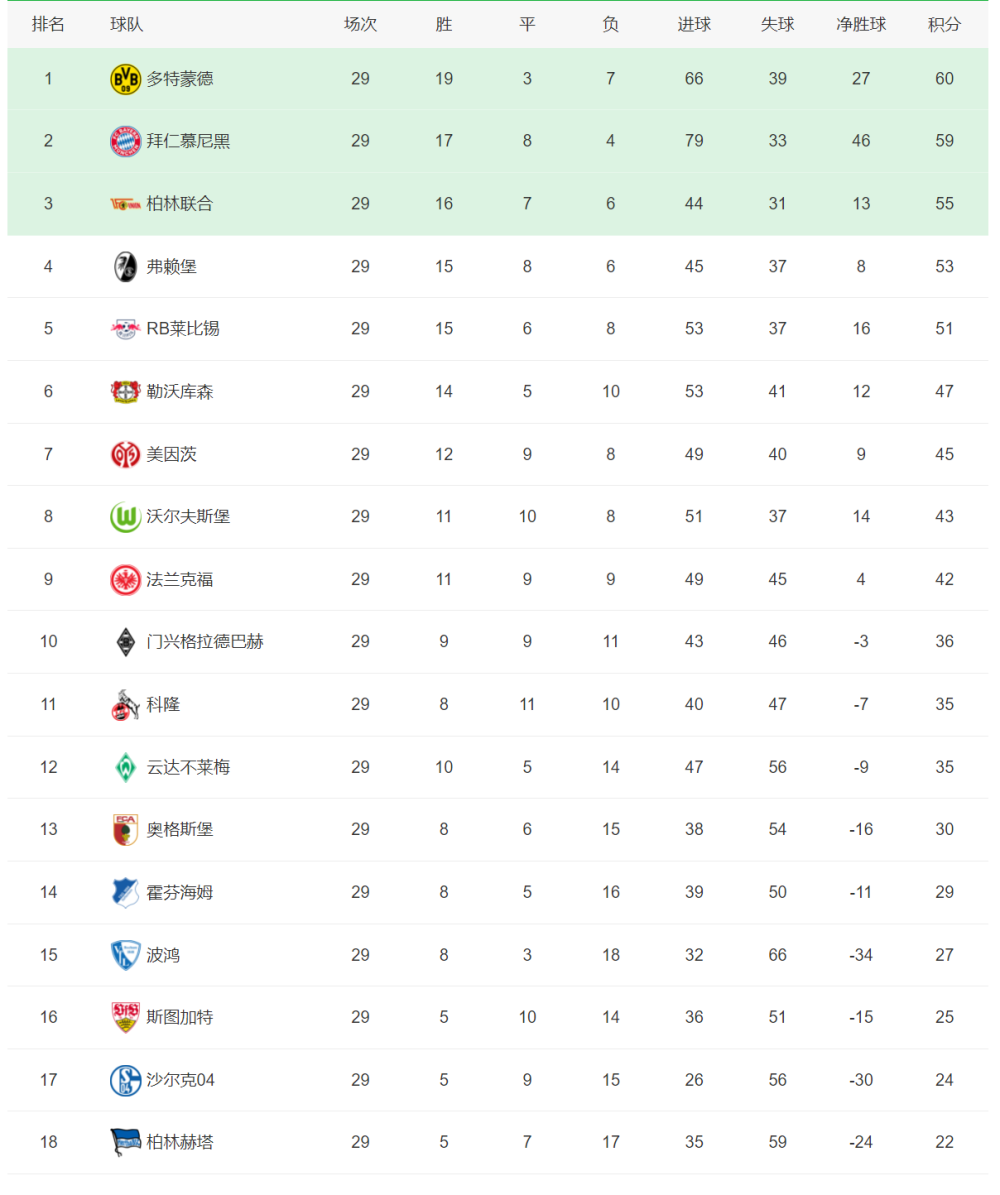This screenshot has width=1000, height=1195.
Task: Click the Stuttgart VfB crest
Action: click(x=125, y=1017)
